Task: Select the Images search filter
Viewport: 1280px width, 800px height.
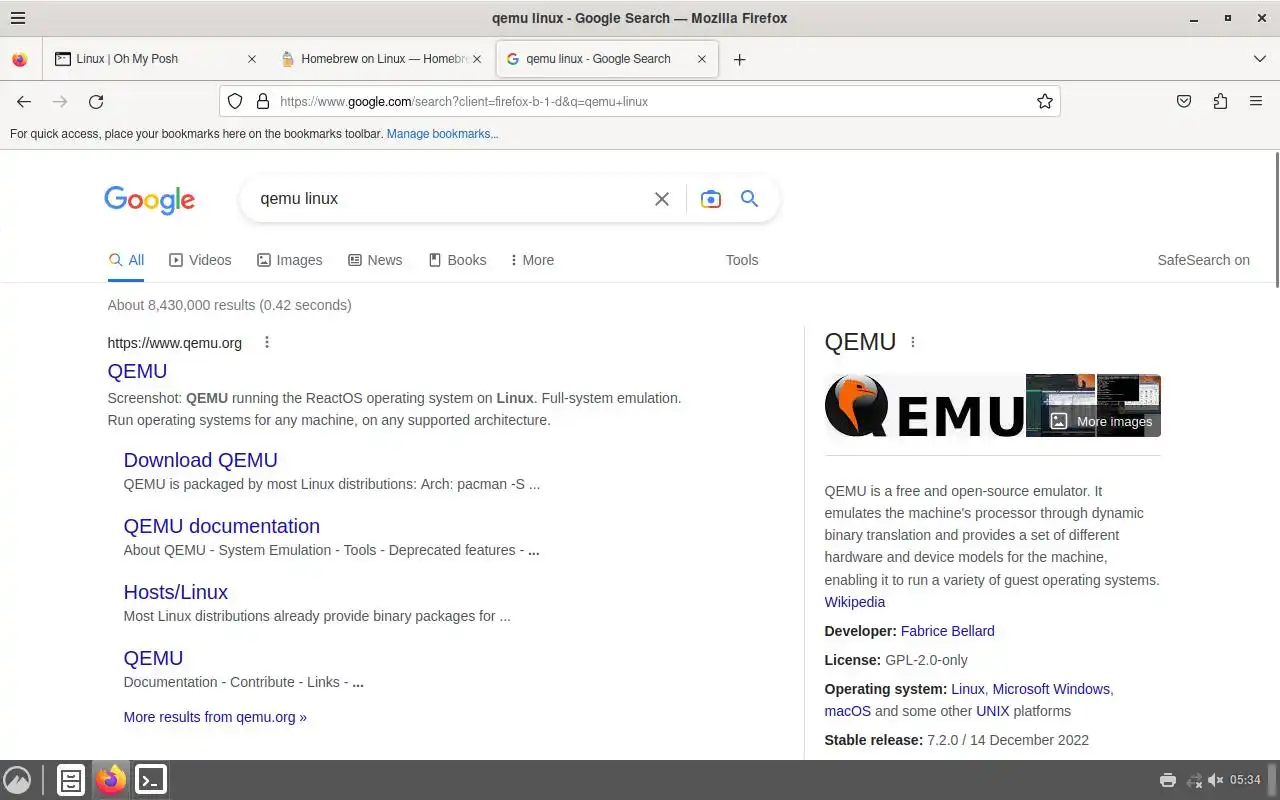Action: (290, 260)
